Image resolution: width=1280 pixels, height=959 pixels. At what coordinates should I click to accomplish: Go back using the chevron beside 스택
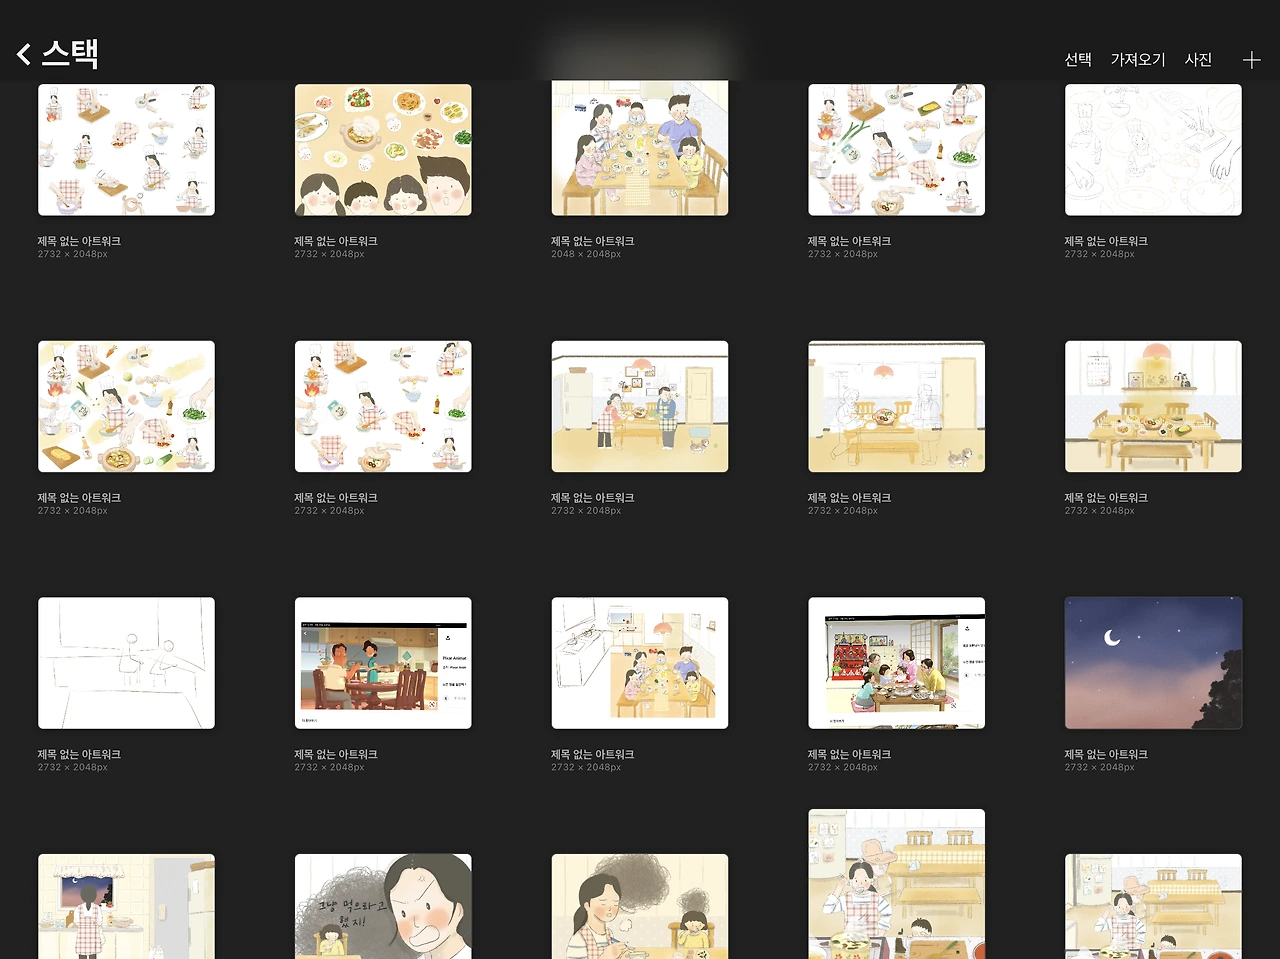pyautogui.click(x=24, y=54)
